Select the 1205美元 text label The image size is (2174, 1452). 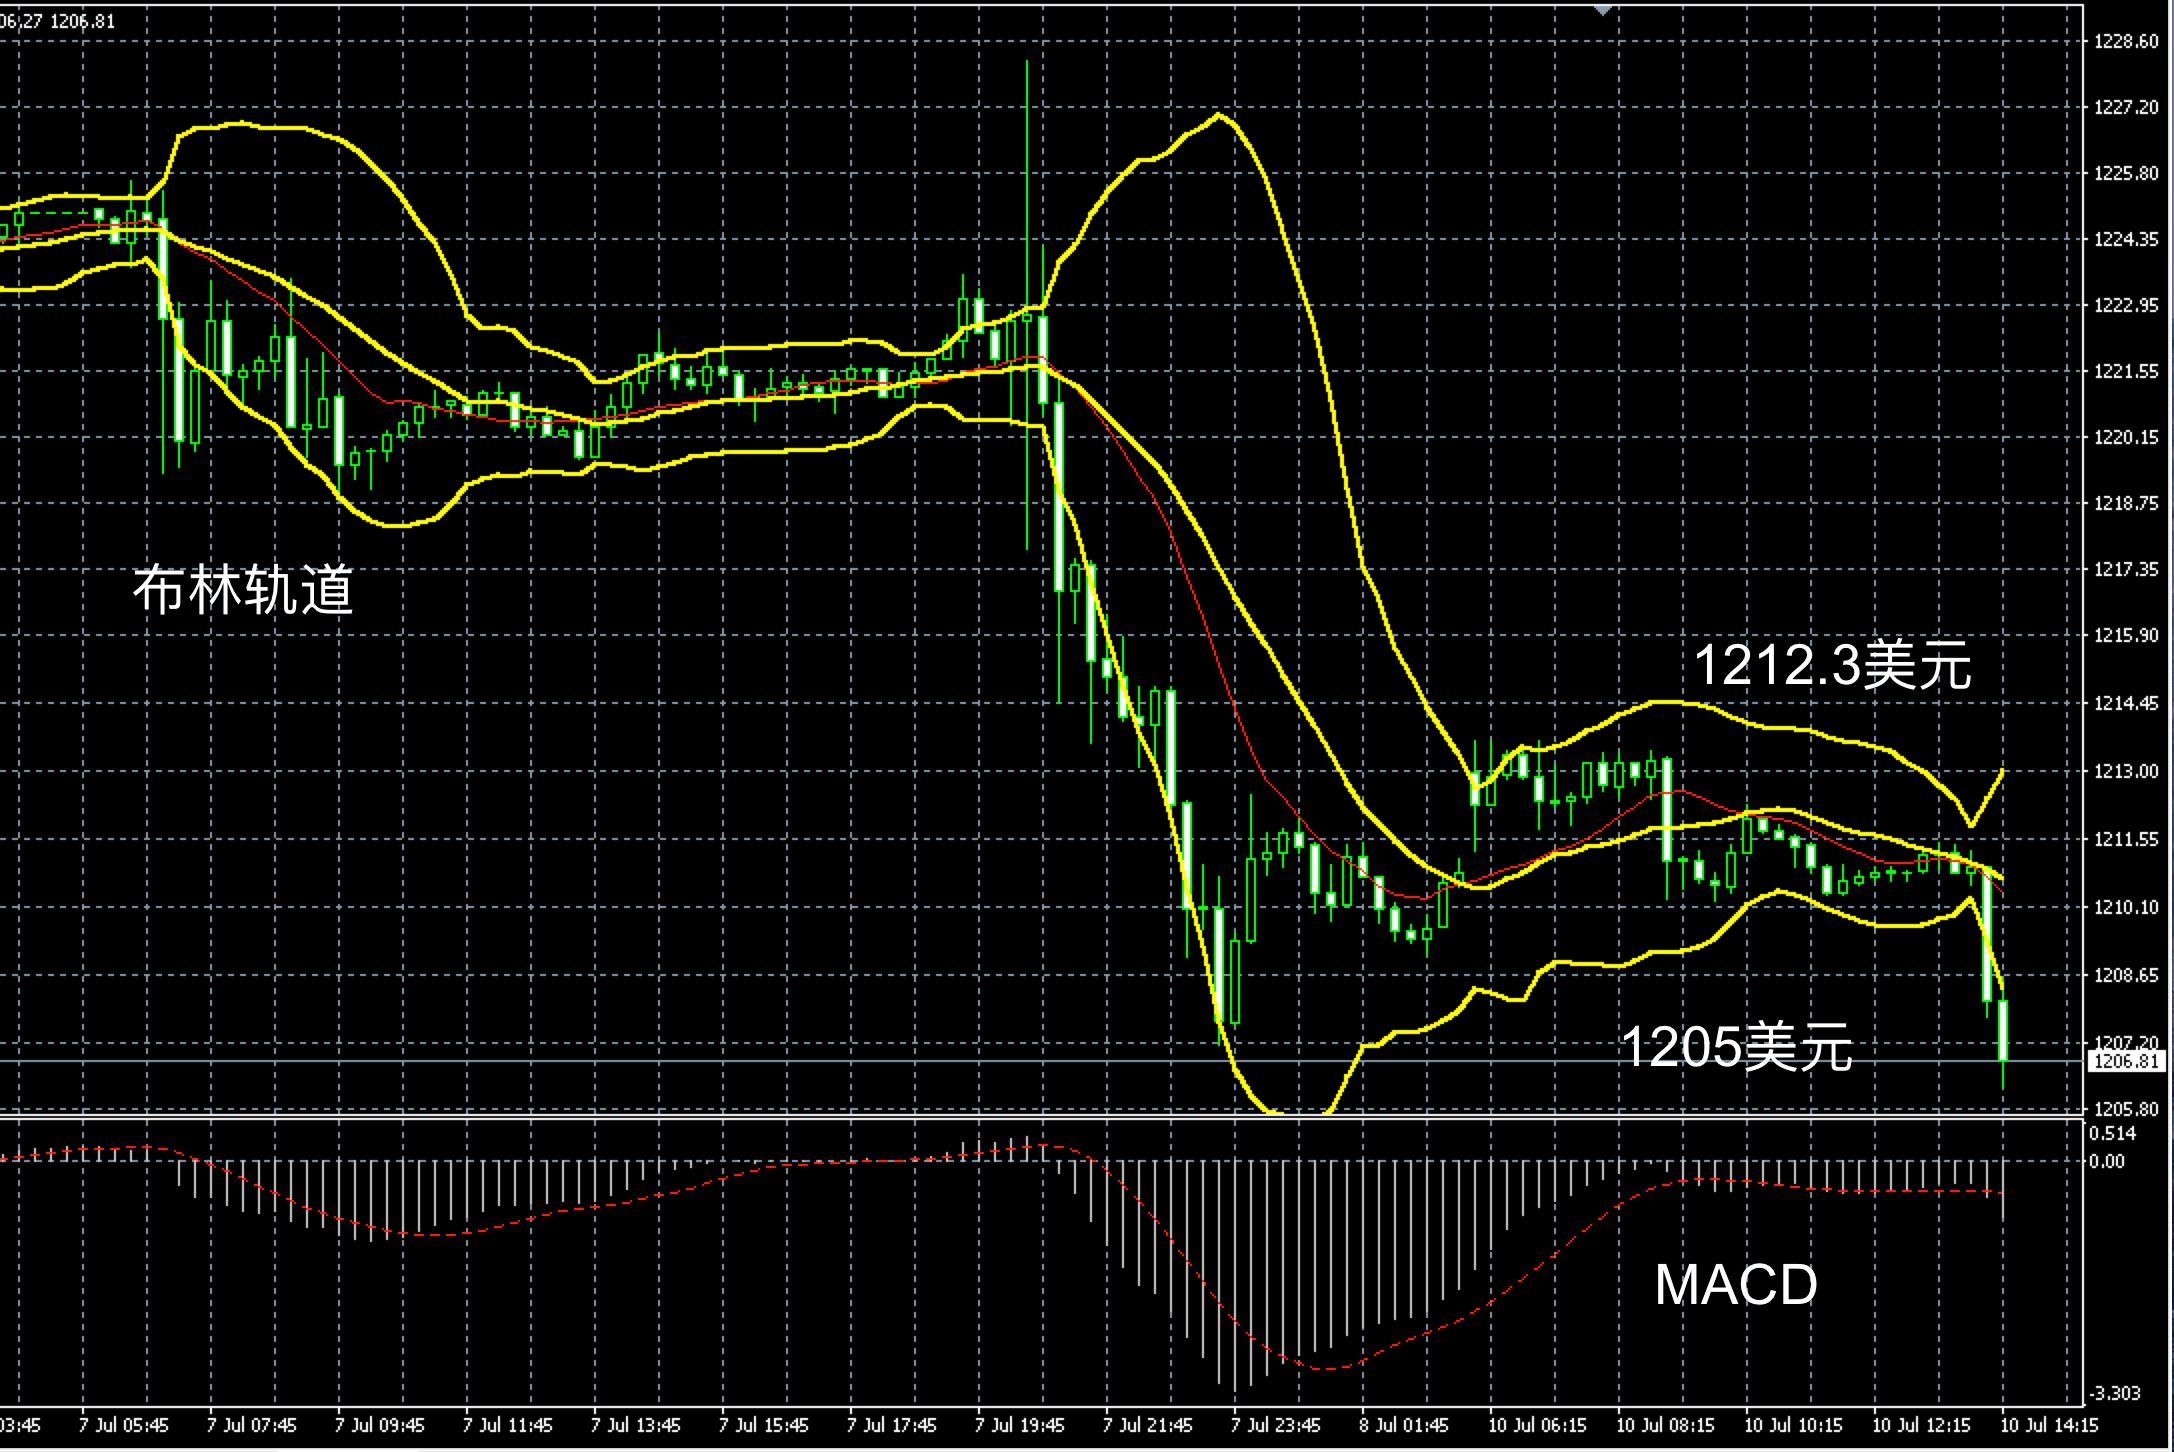pyautogui.click(x=1736, y=1047)
